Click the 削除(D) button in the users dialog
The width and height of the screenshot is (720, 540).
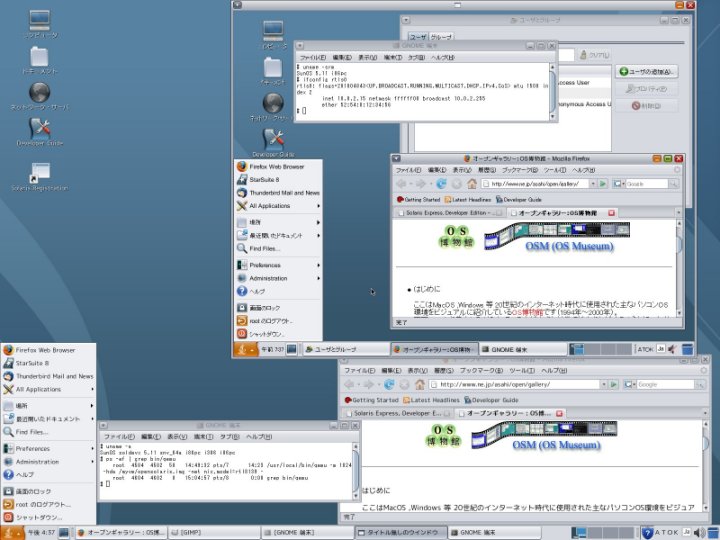click(647, 106)
